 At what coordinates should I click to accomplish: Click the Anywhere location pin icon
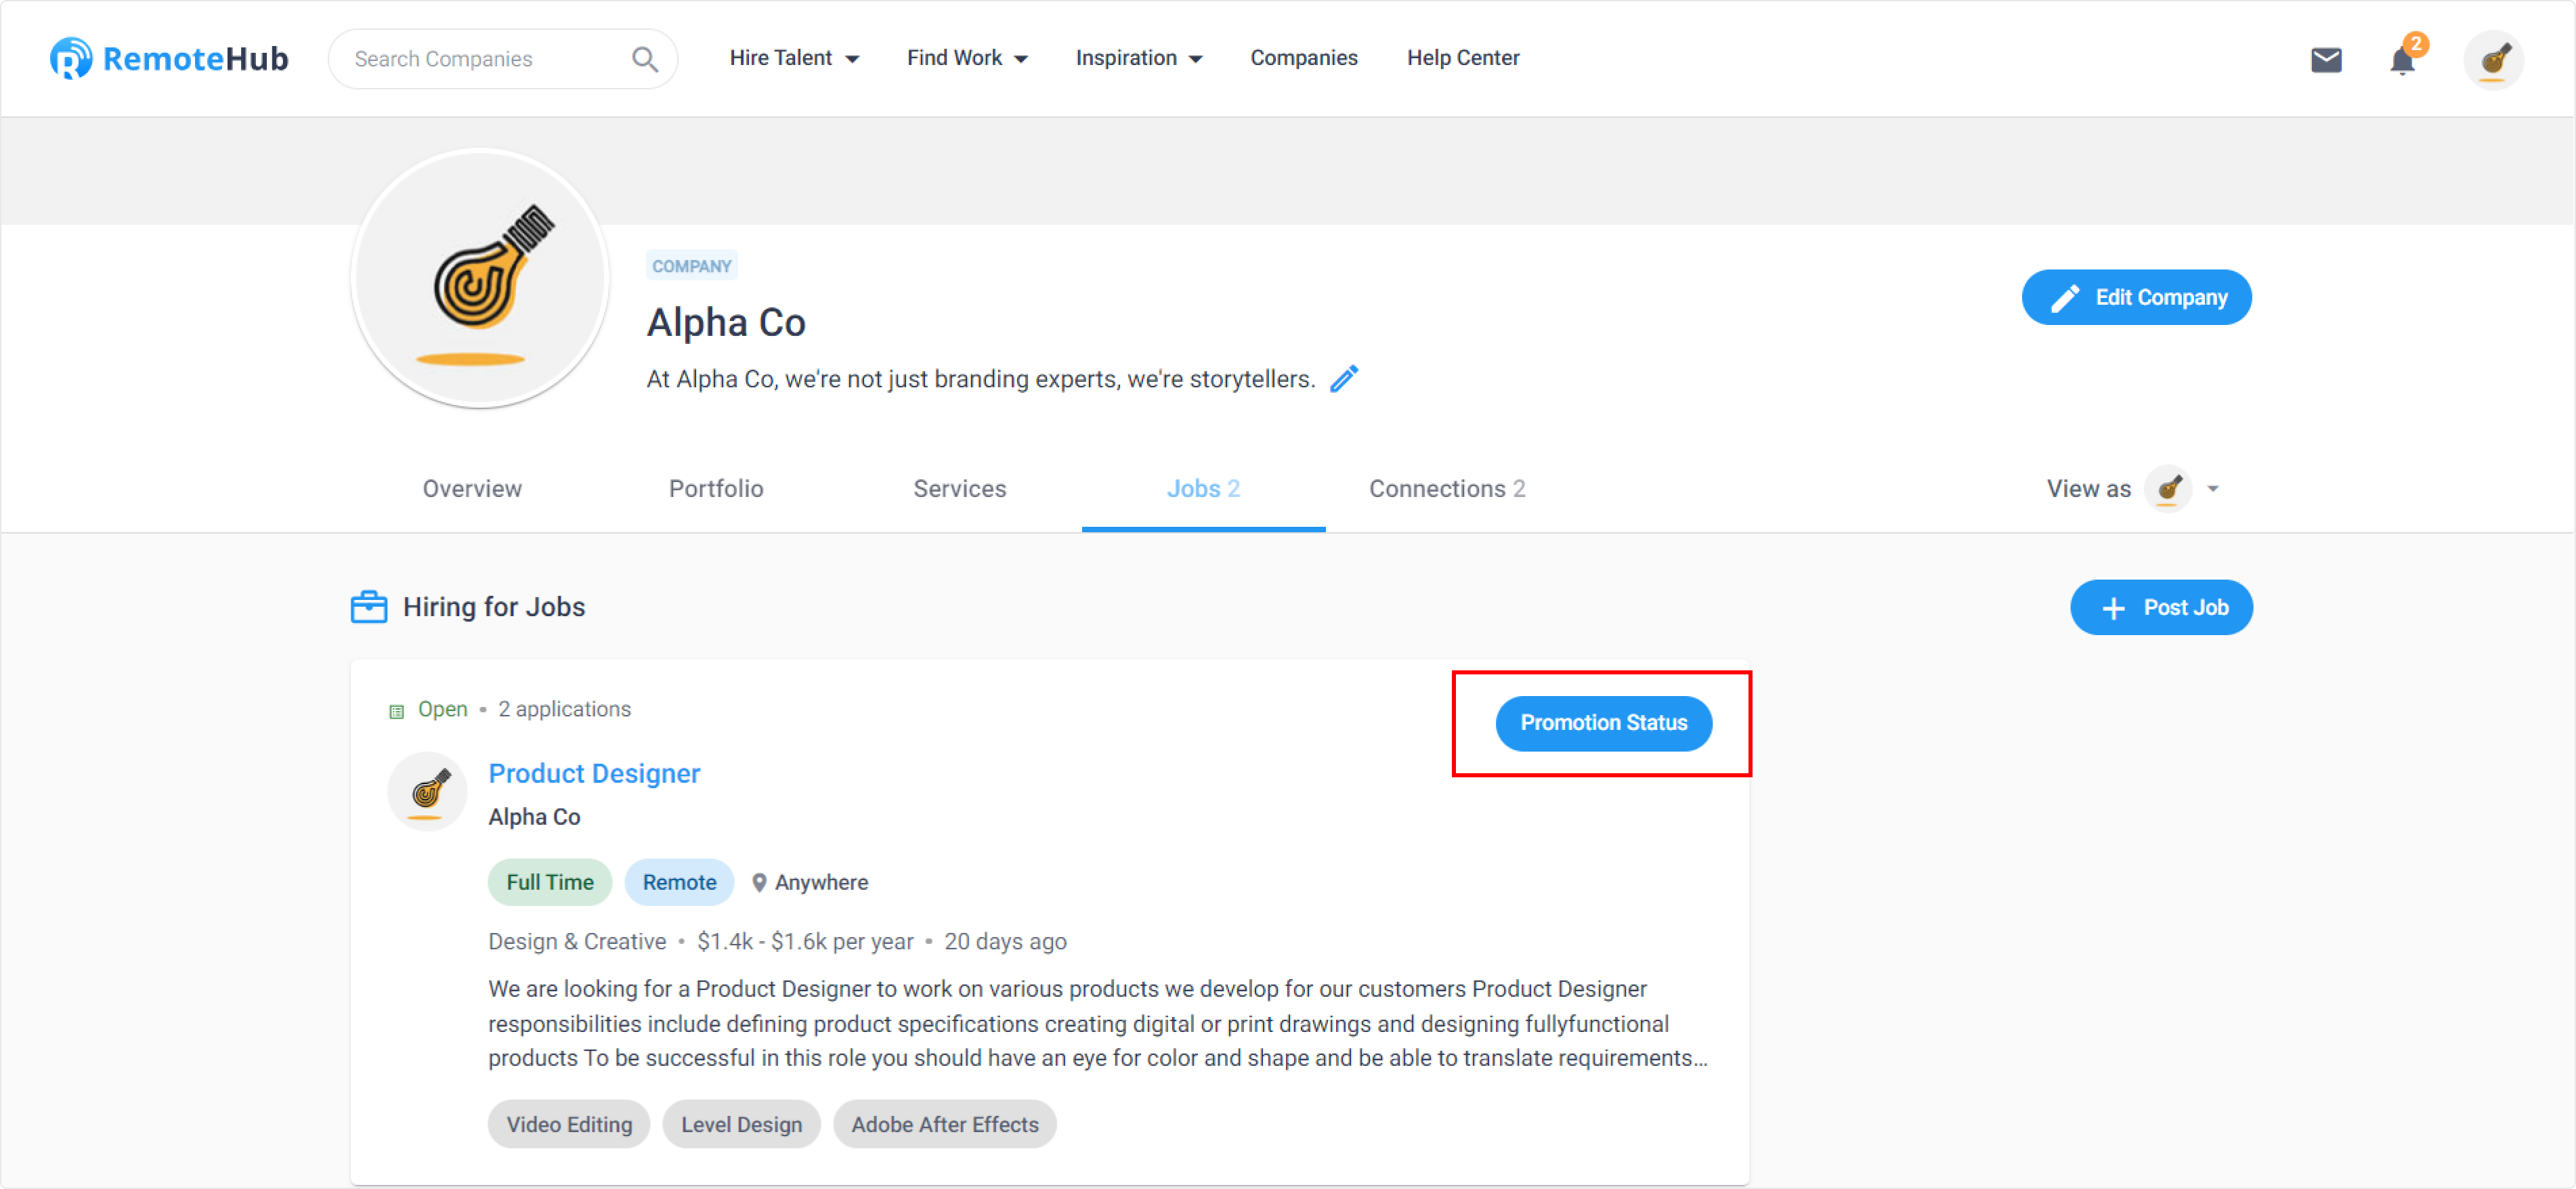[759, 883]
